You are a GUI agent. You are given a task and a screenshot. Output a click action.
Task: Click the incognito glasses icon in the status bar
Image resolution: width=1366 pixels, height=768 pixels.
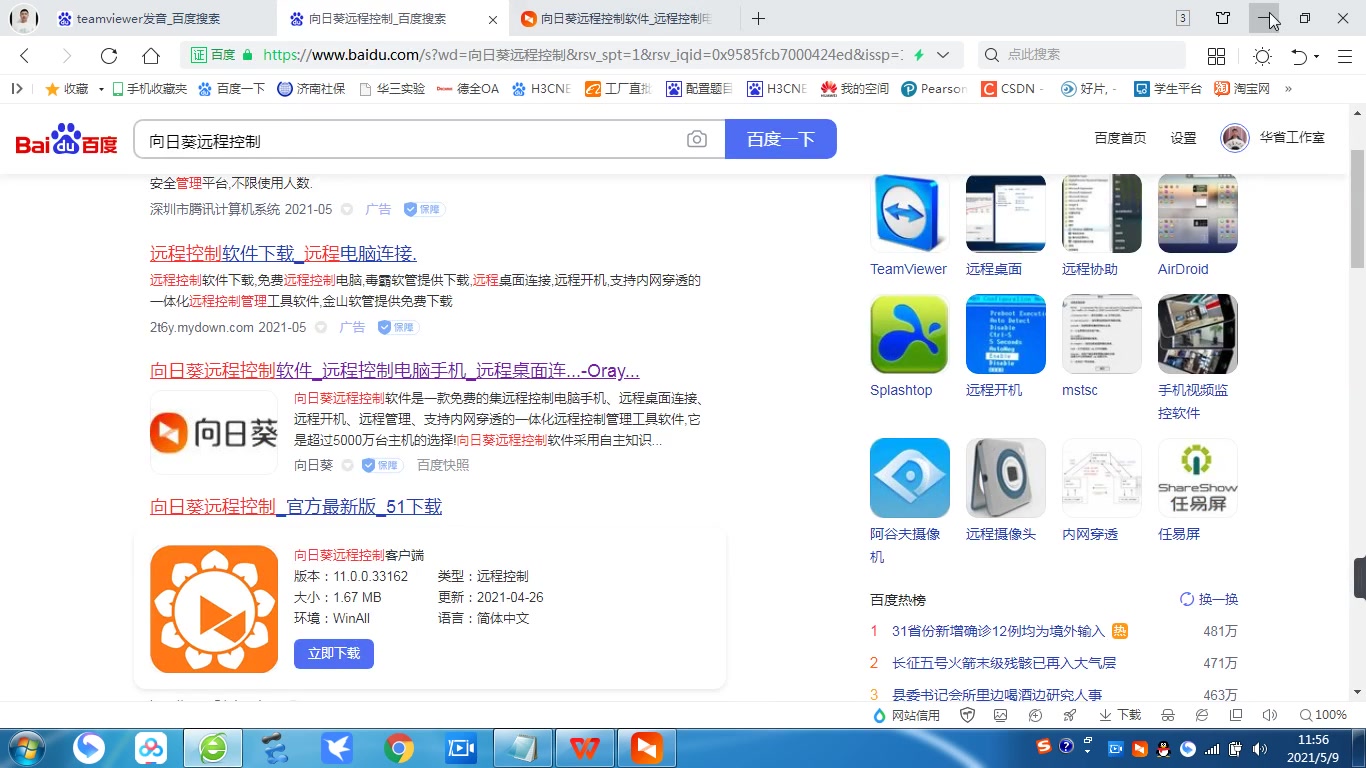tap(1167, 715)
